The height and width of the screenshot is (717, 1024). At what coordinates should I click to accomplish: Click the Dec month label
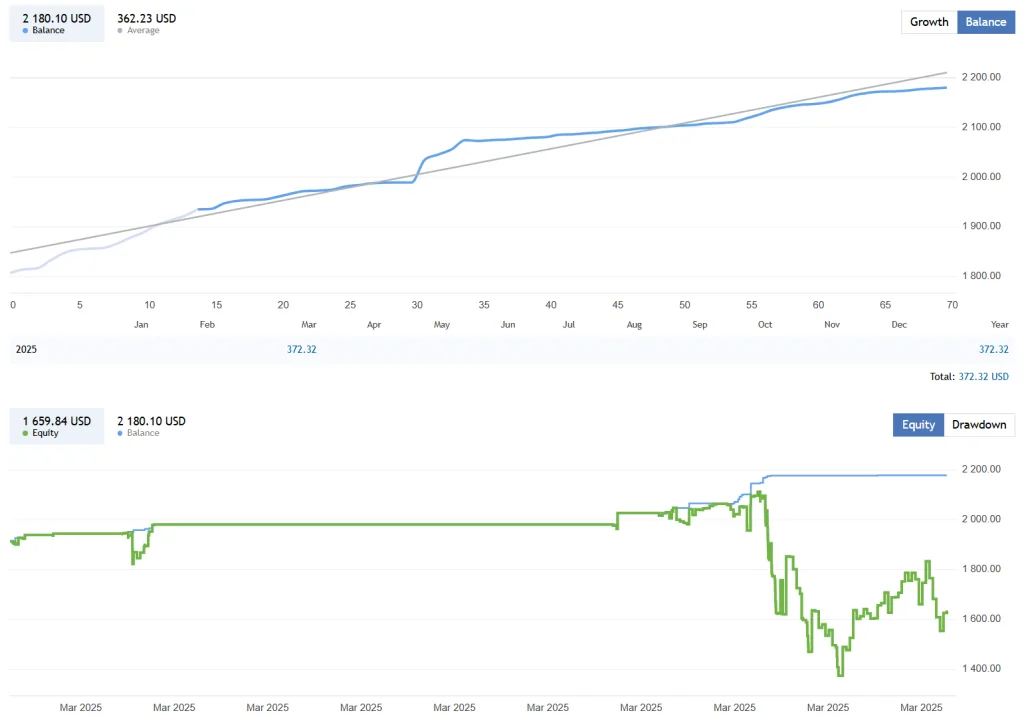coord(898,324)
